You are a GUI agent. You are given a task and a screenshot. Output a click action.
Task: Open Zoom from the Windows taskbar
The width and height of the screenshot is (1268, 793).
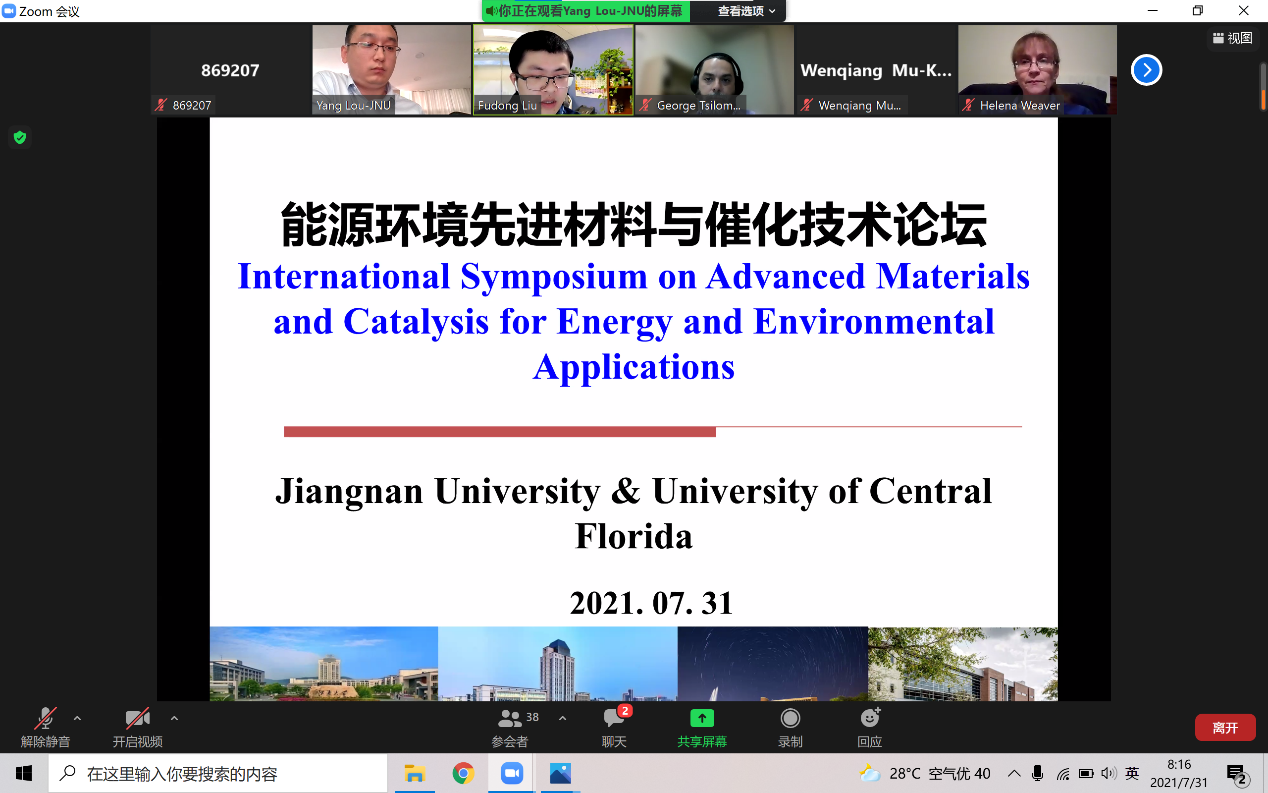point(512,773)
